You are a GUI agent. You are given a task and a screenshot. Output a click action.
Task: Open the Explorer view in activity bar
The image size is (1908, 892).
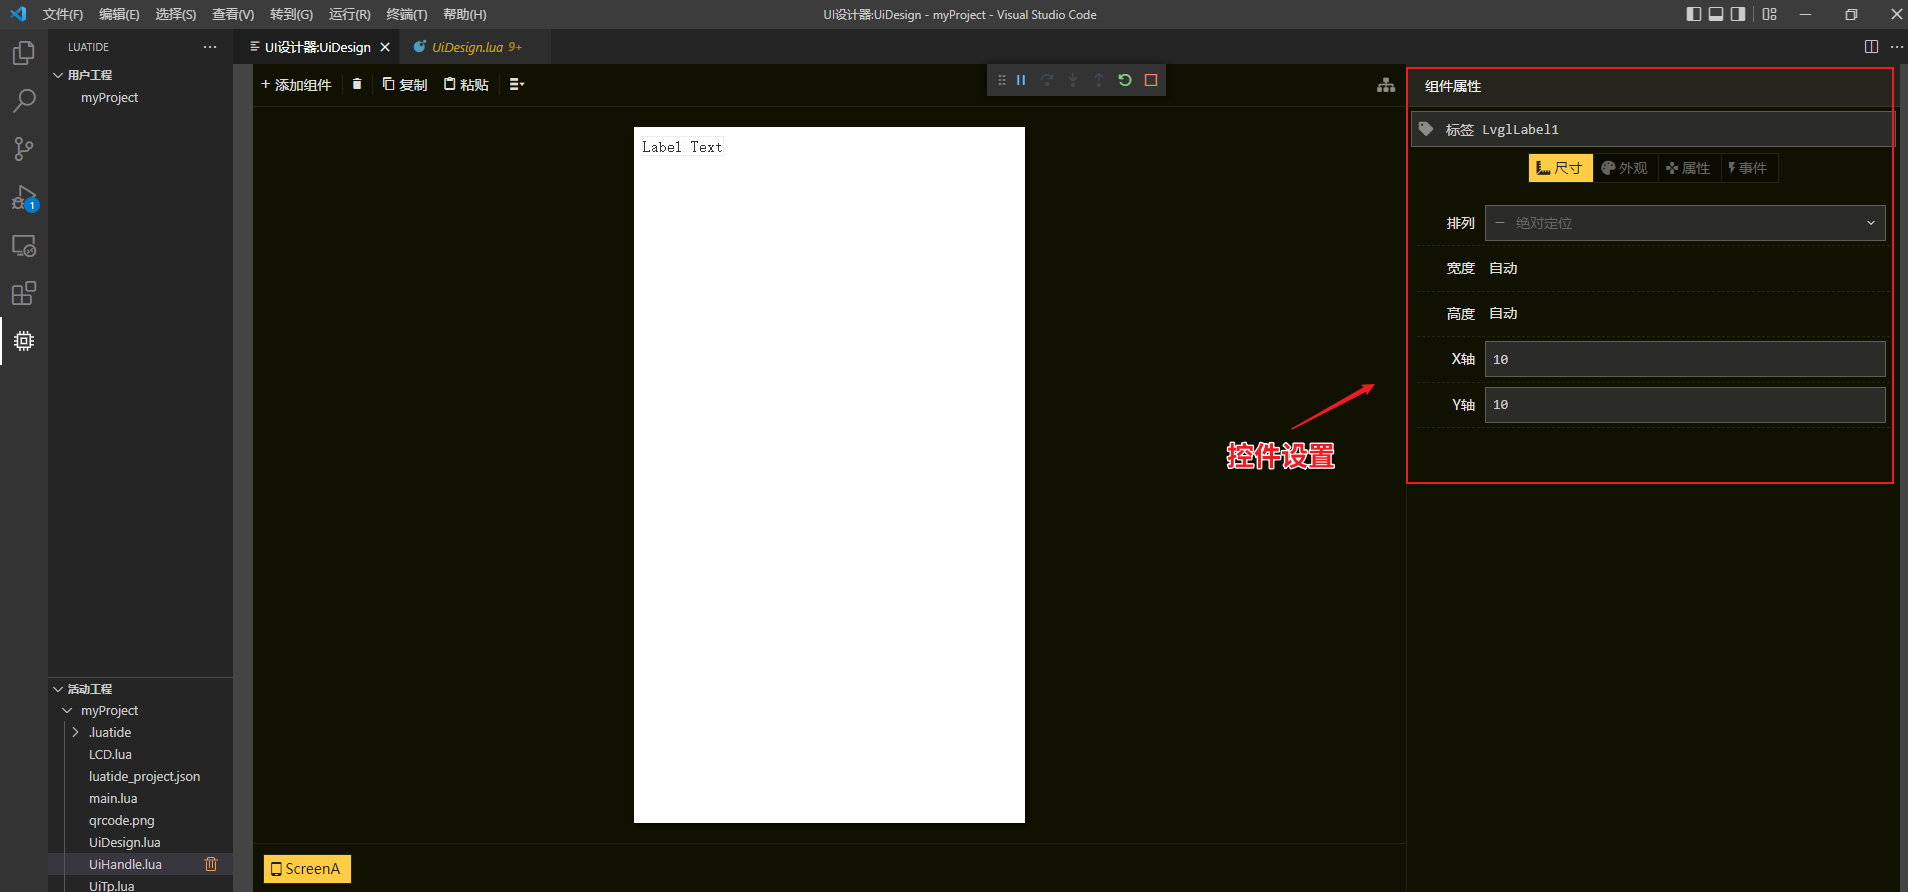click(x=23, y=53)
